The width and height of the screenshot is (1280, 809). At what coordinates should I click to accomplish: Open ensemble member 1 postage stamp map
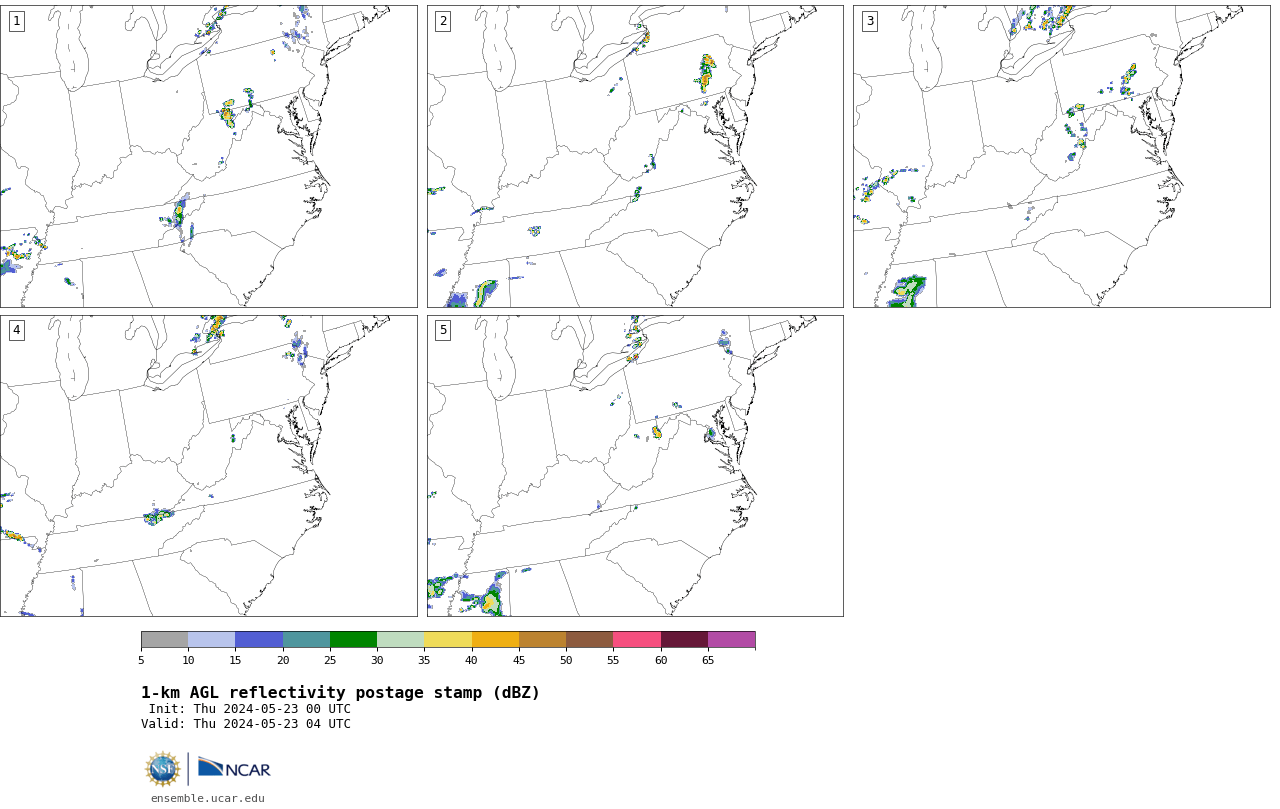tap(208, 156)
